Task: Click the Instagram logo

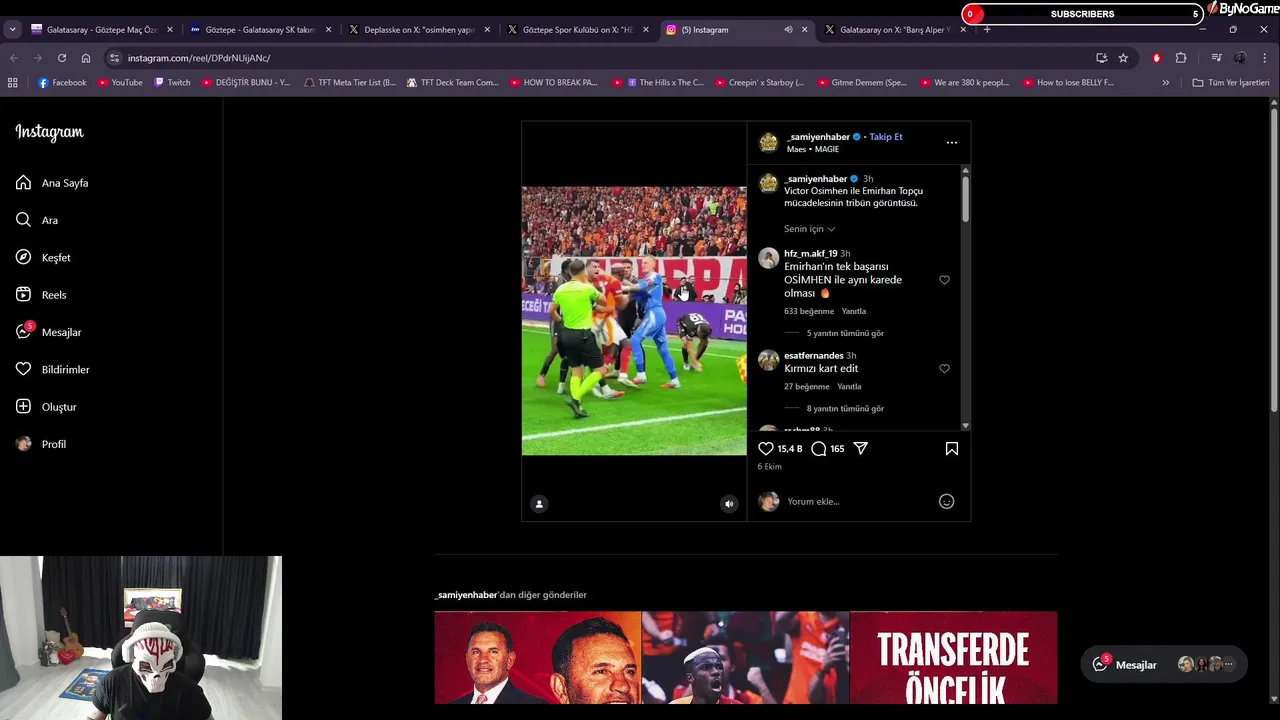Action: coord(49,132)
